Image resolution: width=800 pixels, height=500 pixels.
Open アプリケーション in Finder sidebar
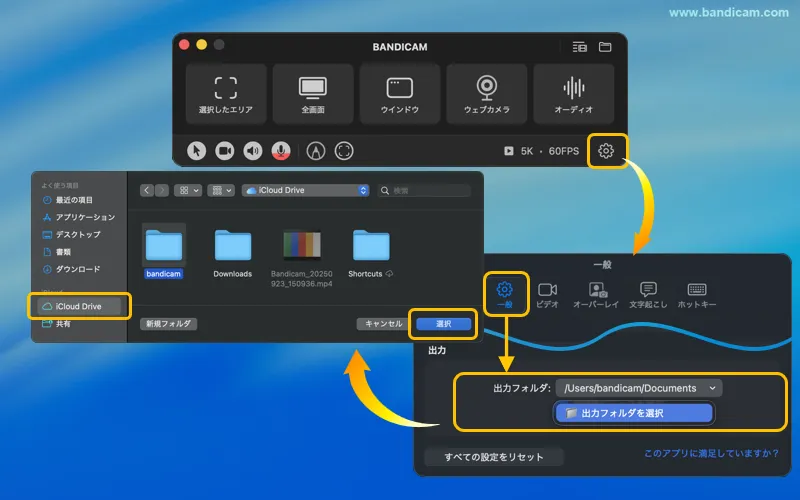pyautogui.click(x=79, y=217)
